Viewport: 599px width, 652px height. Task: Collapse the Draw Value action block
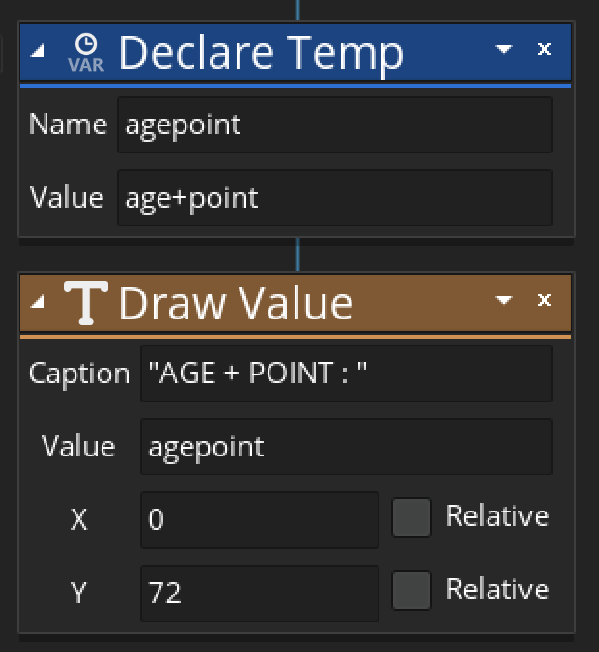click(x=38, y=302)
